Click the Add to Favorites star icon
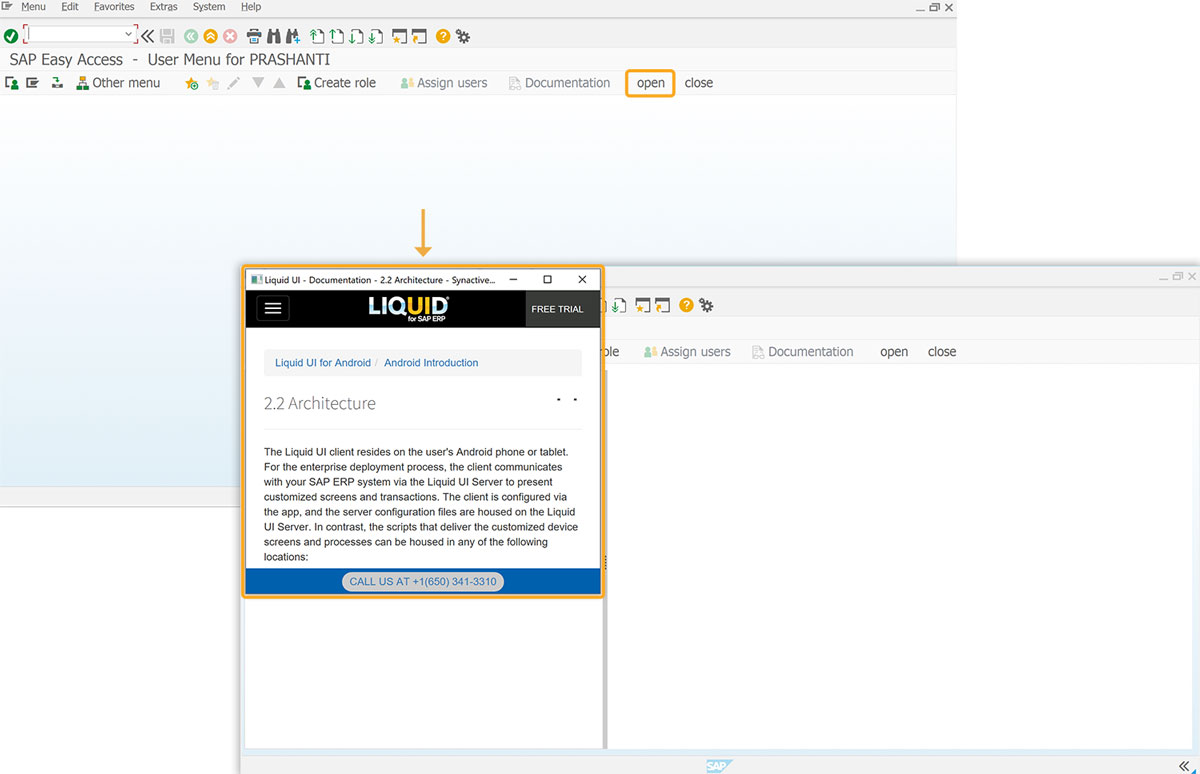The height and width of the screenshot is (774, 1200). click(x=191, y=83)
